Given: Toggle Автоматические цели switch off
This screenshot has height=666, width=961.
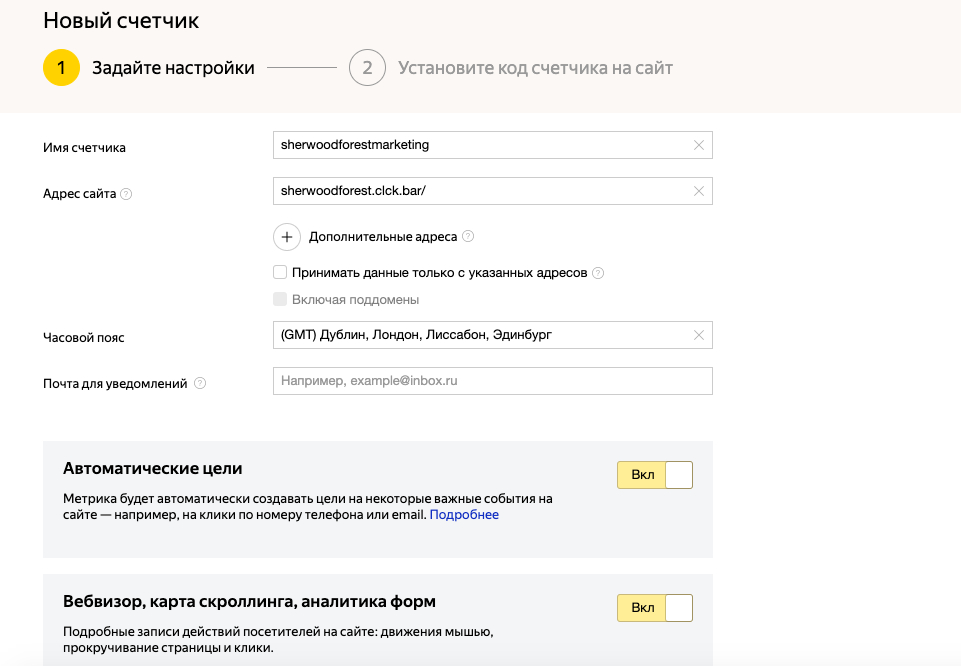Looking at the screenshot, I should pyautogui.click(x=655, y=475).
